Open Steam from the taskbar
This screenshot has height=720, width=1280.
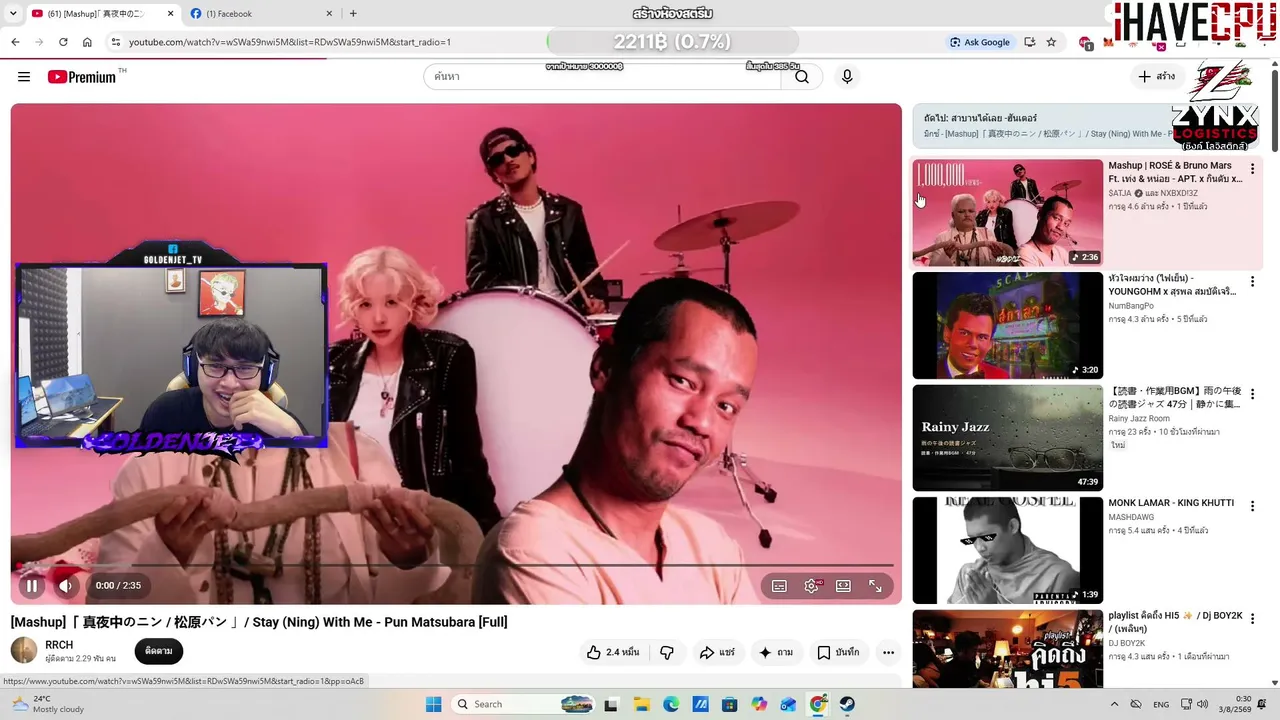coord(847,704)
